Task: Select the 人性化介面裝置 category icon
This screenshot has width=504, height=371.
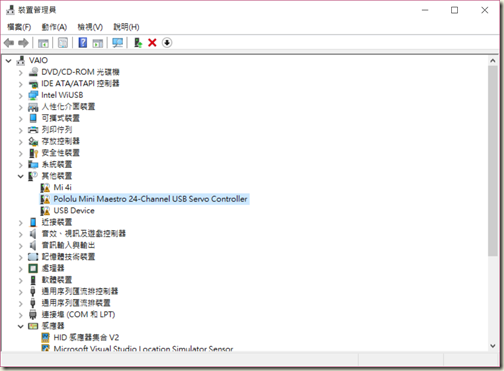Action: (33, 107)
